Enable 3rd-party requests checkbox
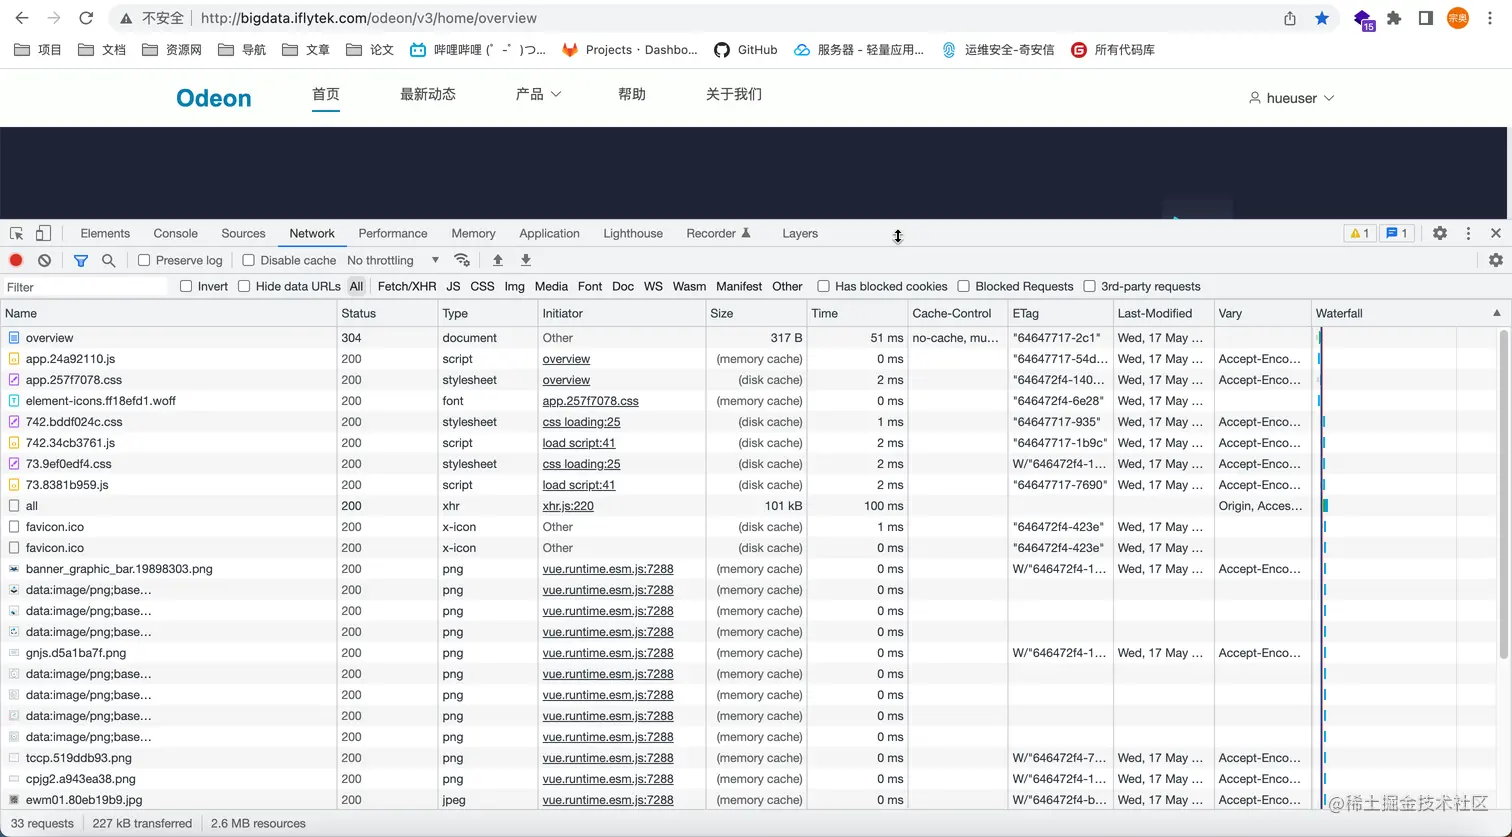The height and width of the screenshot is (837, 1512). (x=1089, y=286)
